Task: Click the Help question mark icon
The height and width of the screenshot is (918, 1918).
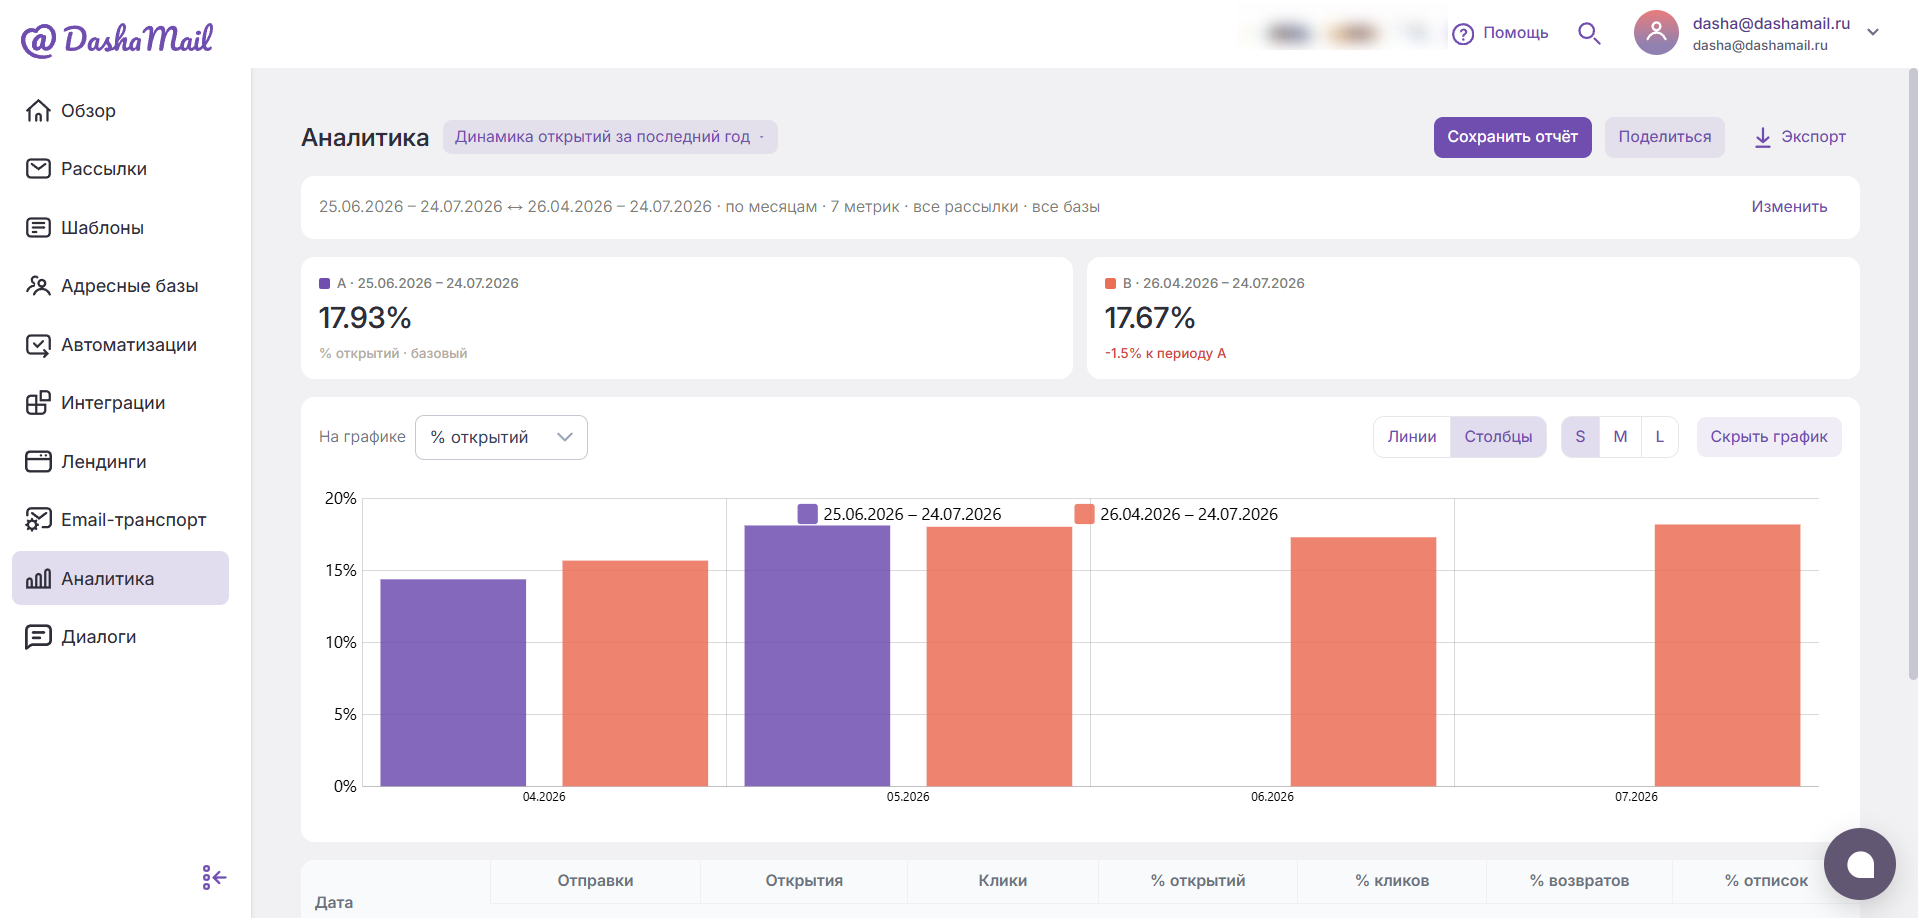Action: tap(1463, 34)
